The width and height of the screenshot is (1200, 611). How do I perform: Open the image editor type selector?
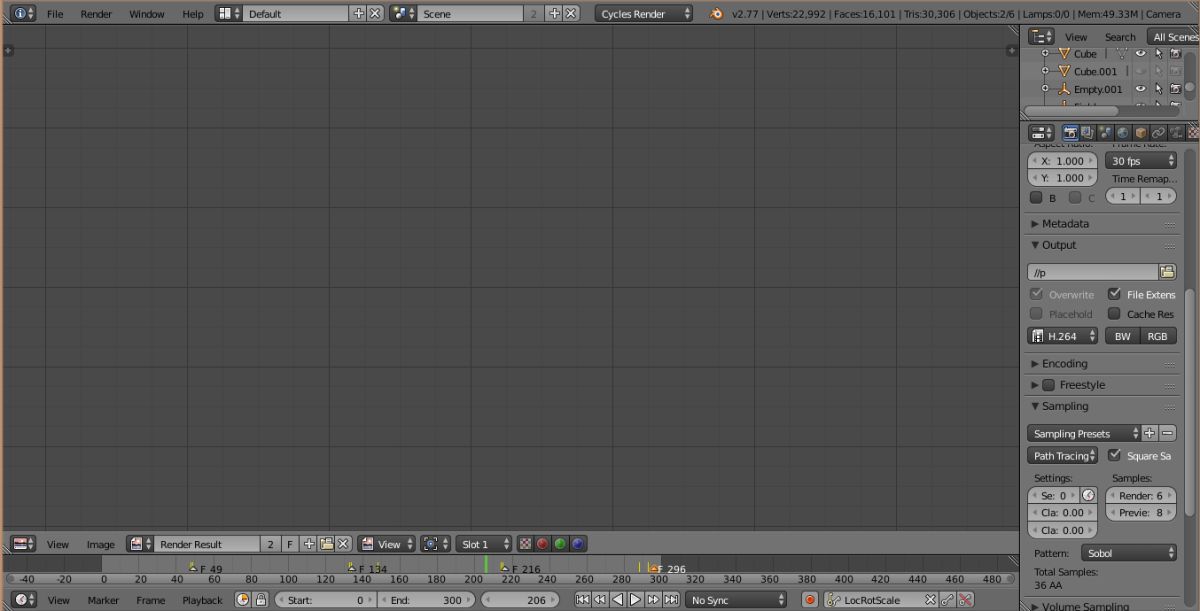click(23, 544)
